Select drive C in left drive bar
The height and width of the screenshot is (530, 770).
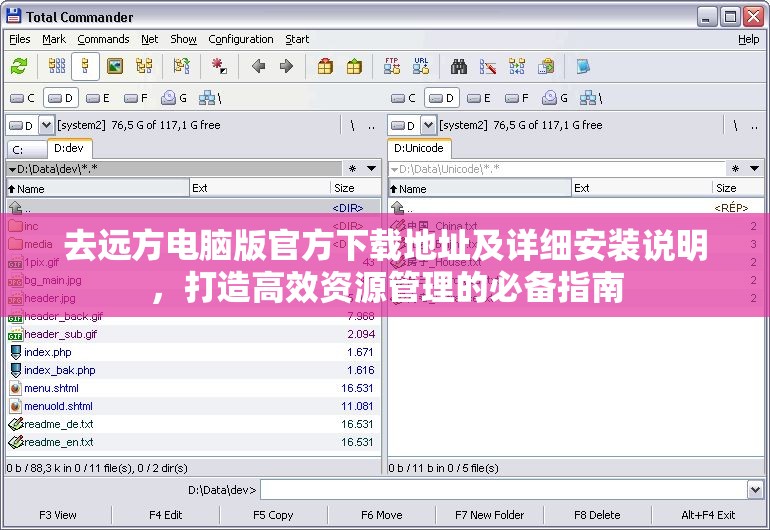point(23,98)
